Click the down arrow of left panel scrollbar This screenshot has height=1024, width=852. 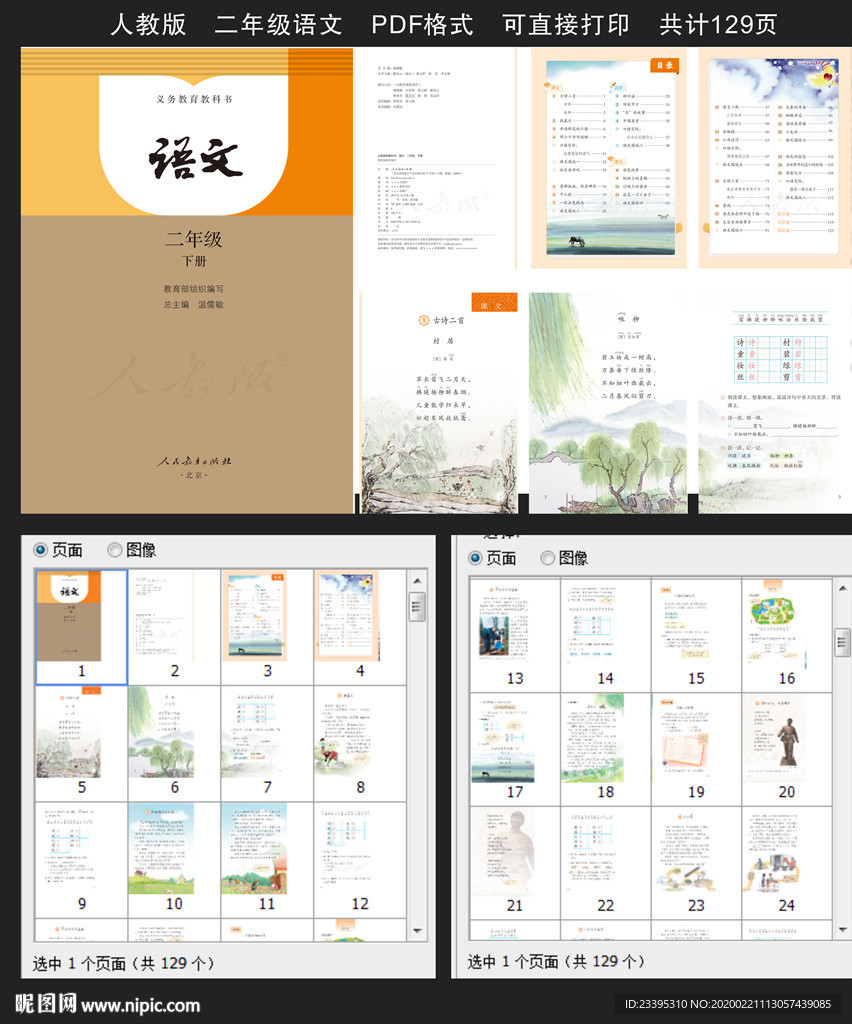click(x=417, y=931)
